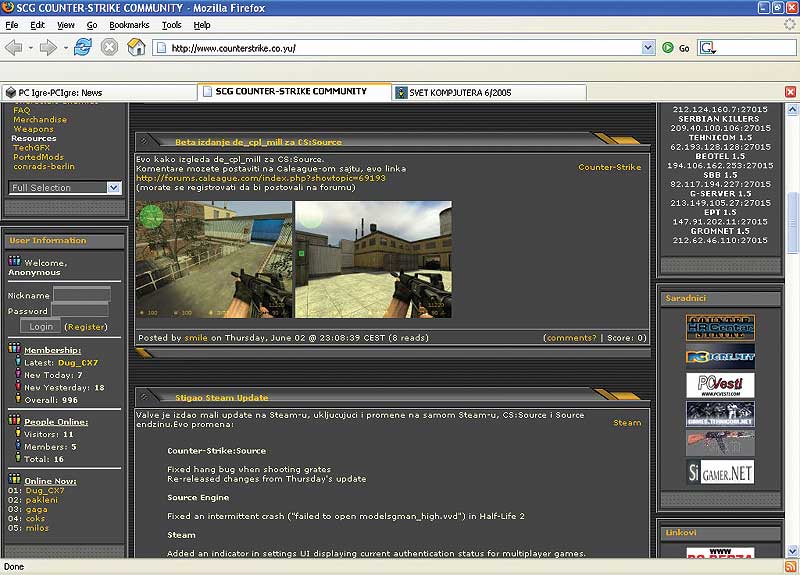Open the Tools menu
The image size is (800, 575).
coord(171,25)
